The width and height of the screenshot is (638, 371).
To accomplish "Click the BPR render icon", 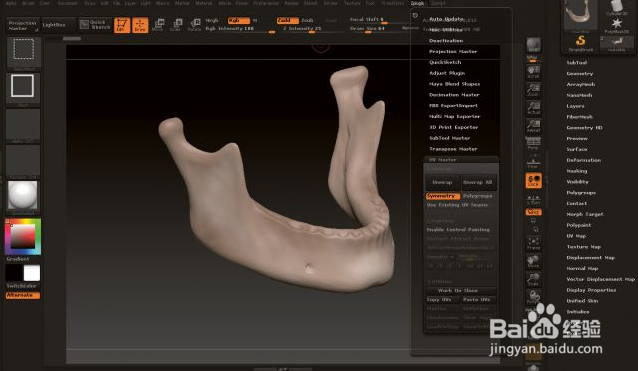I will [x=533, y=46].
